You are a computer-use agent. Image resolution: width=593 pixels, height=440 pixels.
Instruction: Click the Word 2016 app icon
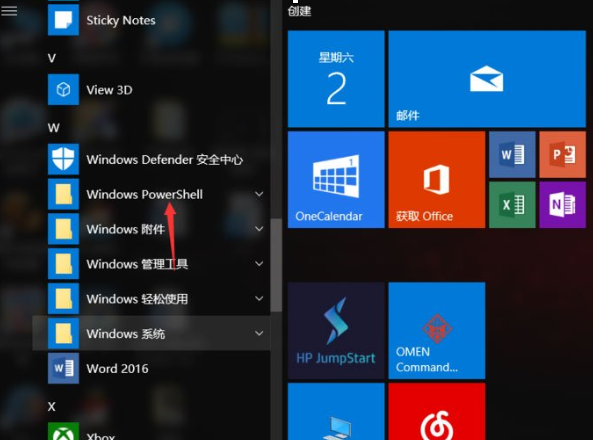(63, 368)
